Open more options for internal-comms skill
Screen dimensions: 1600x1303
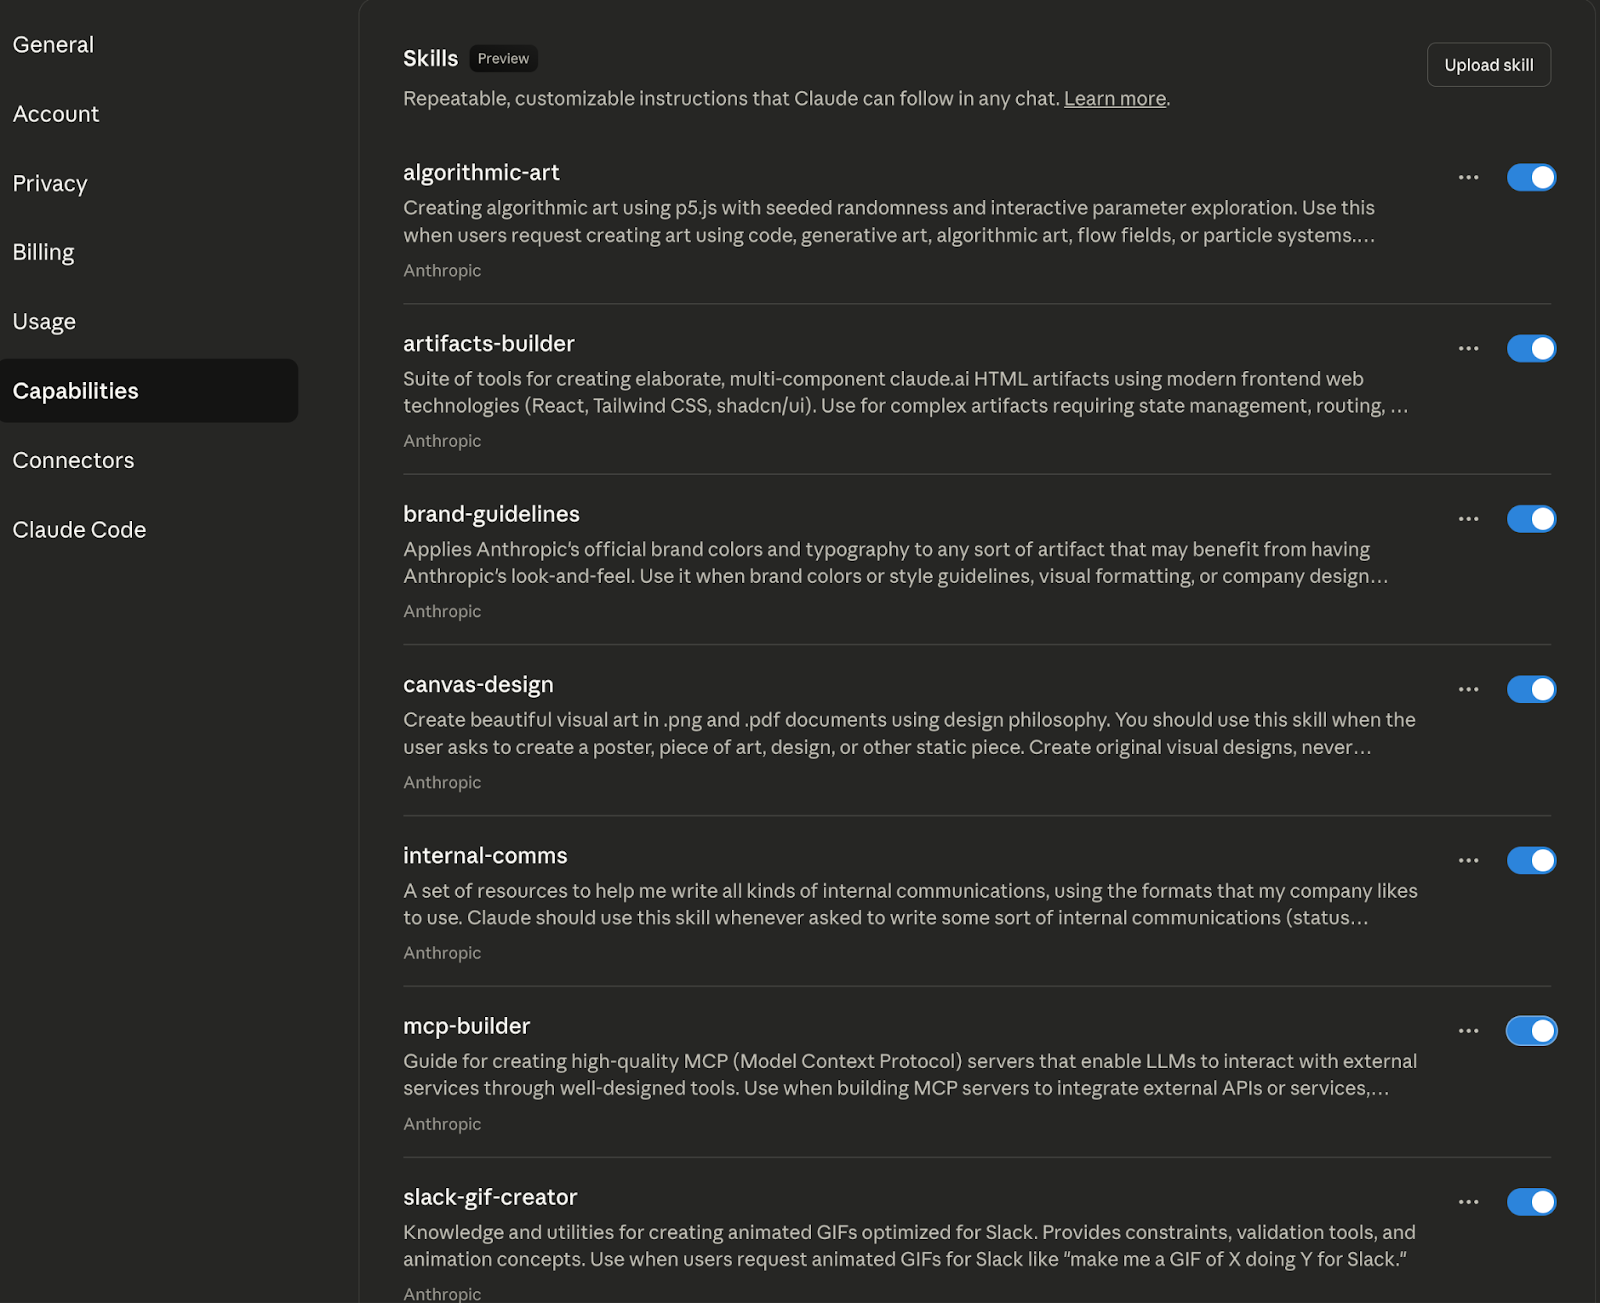1468,861
